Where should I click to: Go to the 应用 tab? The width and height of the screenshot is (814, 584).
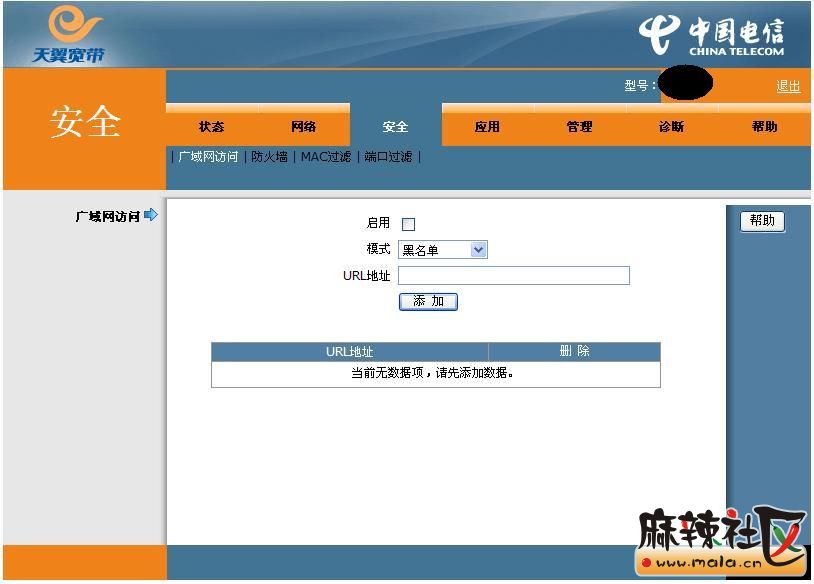click(x=487, y=127)
